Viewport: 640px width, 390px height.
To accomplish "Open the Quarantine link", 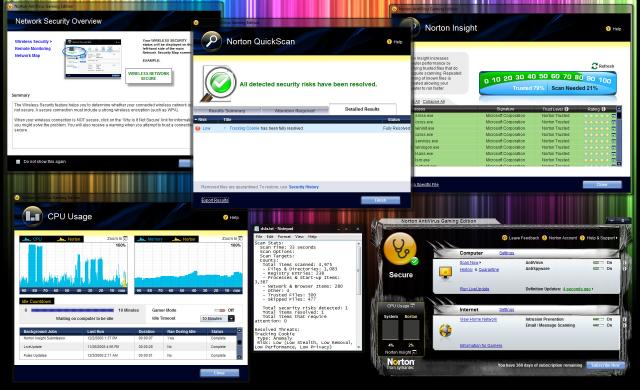I will (x=489, y=270).
